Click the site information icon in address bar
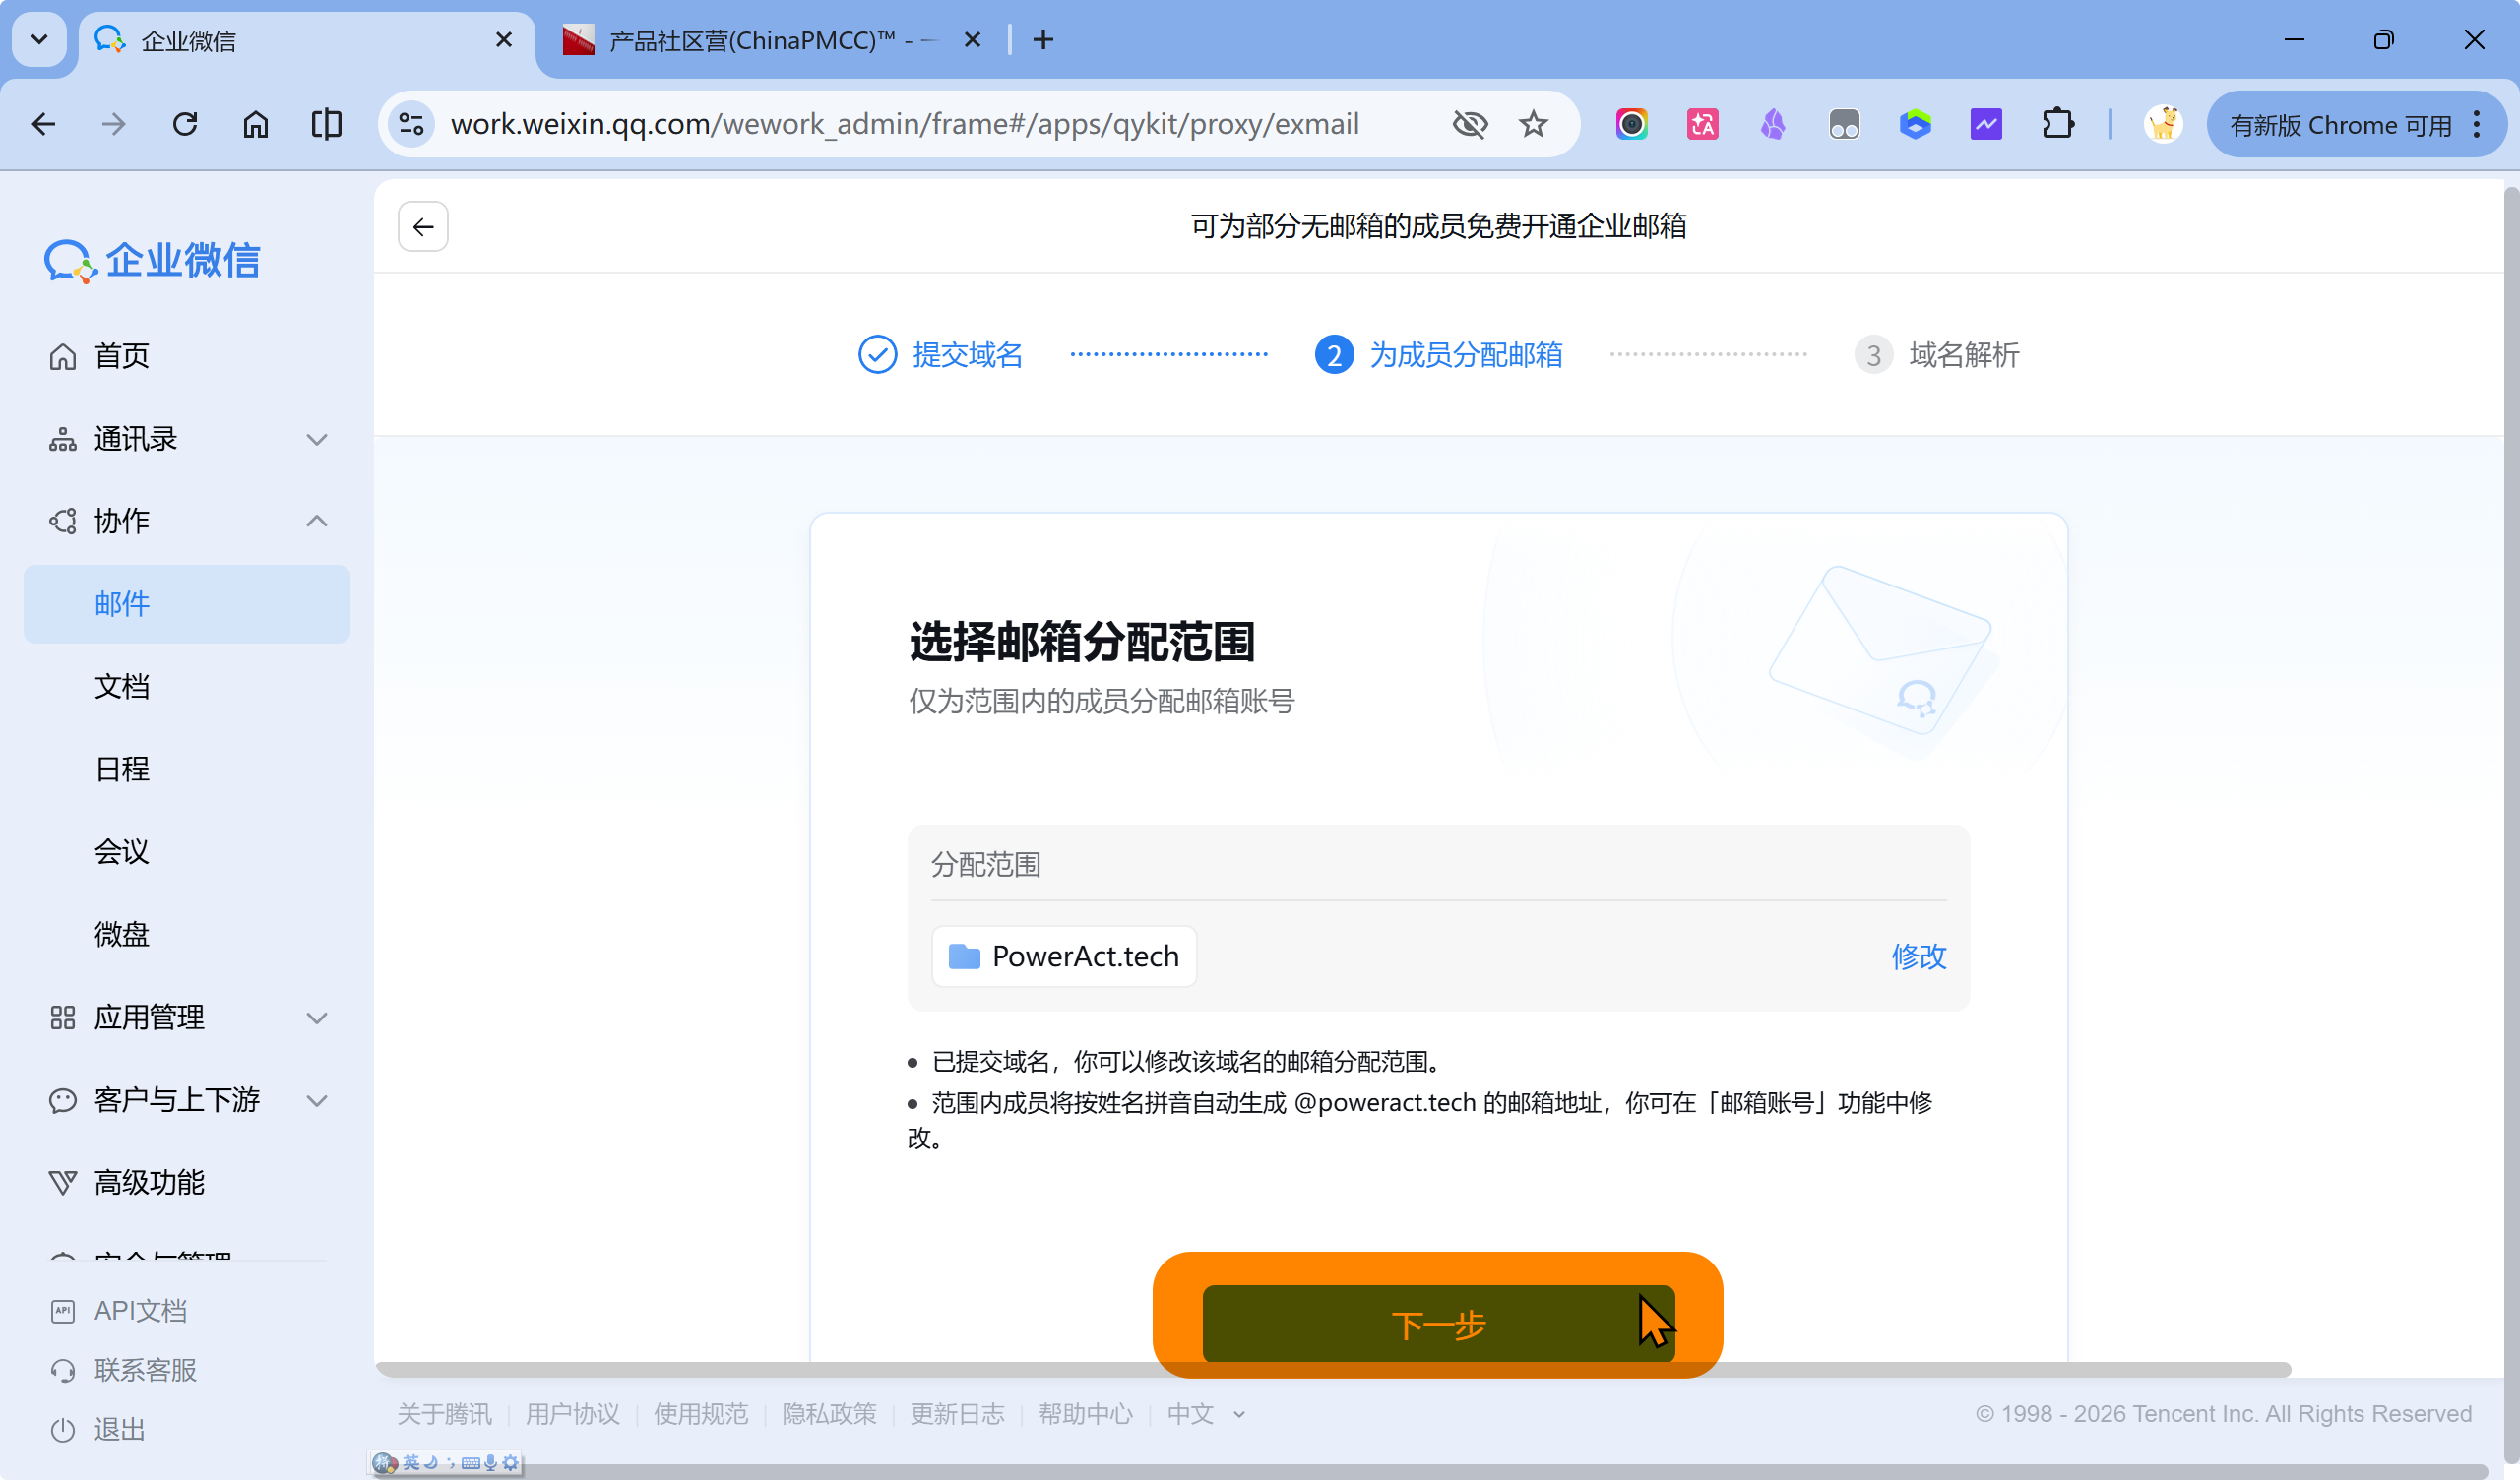This screenshot has width=2520, height=1480. (x=411, y=125)
